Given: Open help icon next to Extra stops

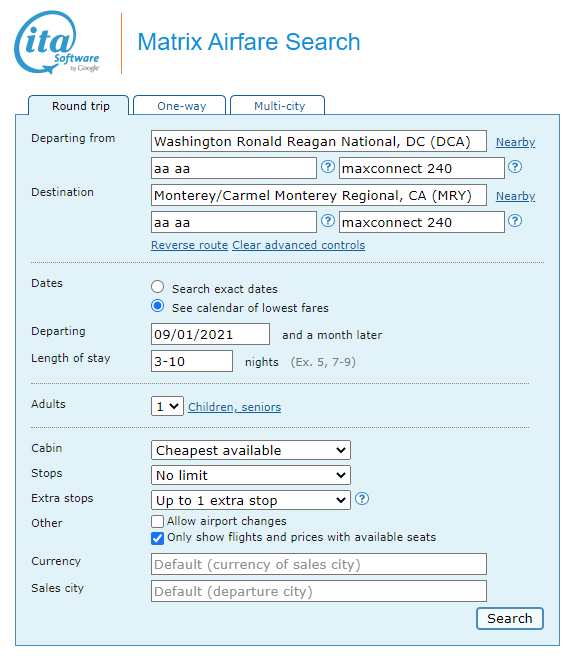Looking at the screenshot, I should [362, 499].
